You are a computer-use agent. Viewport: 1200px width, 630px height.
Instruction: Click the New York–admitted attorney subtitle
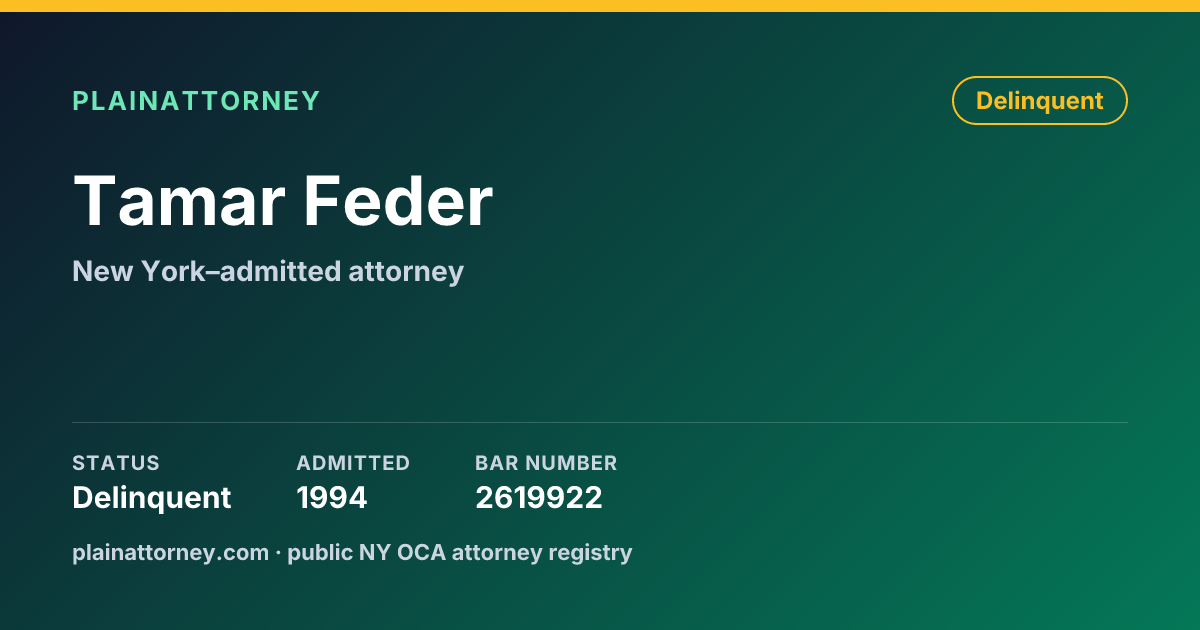click(x=268, y=271)
